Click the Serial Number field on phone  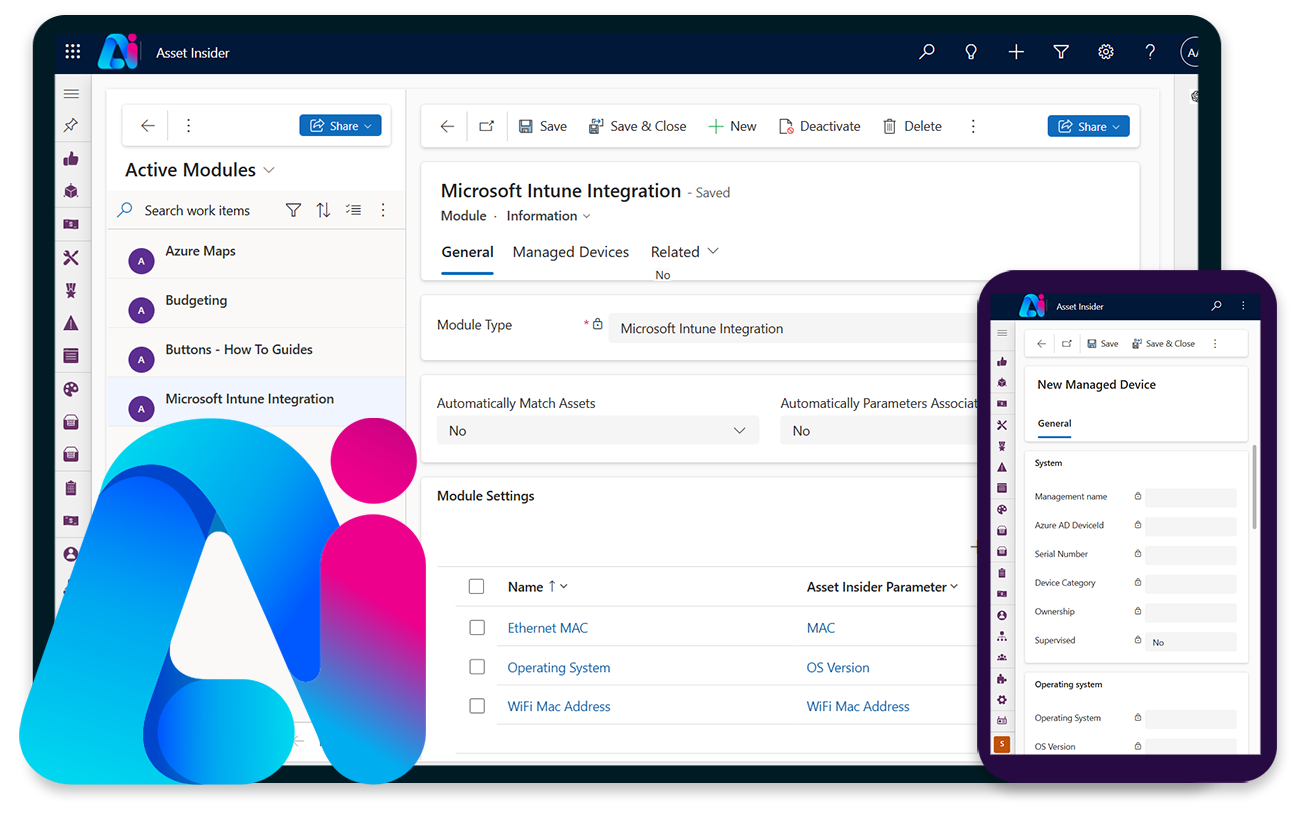tap(1190, 554)
